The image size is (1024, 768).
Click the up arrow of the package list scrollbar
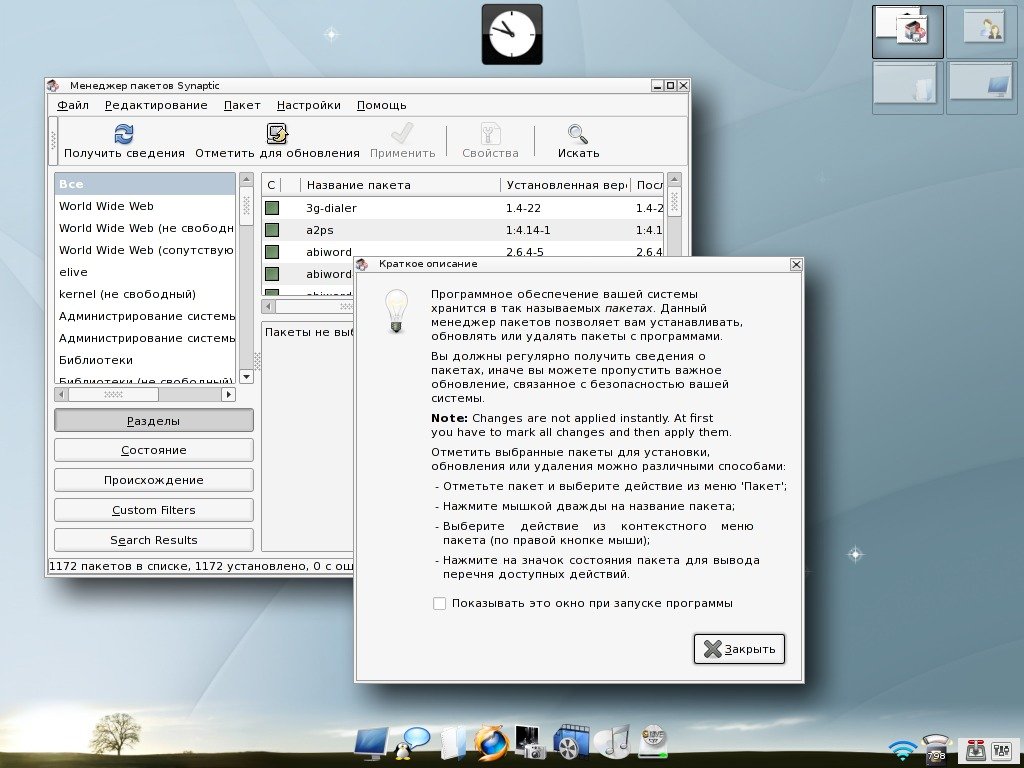675,179
